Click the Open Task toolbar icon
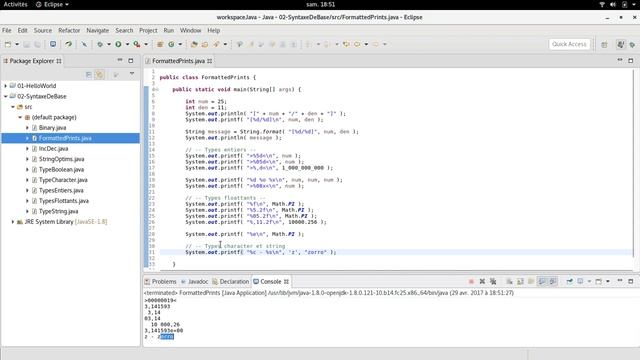This screenshot has width=640, height=360. tap(205, 44)
